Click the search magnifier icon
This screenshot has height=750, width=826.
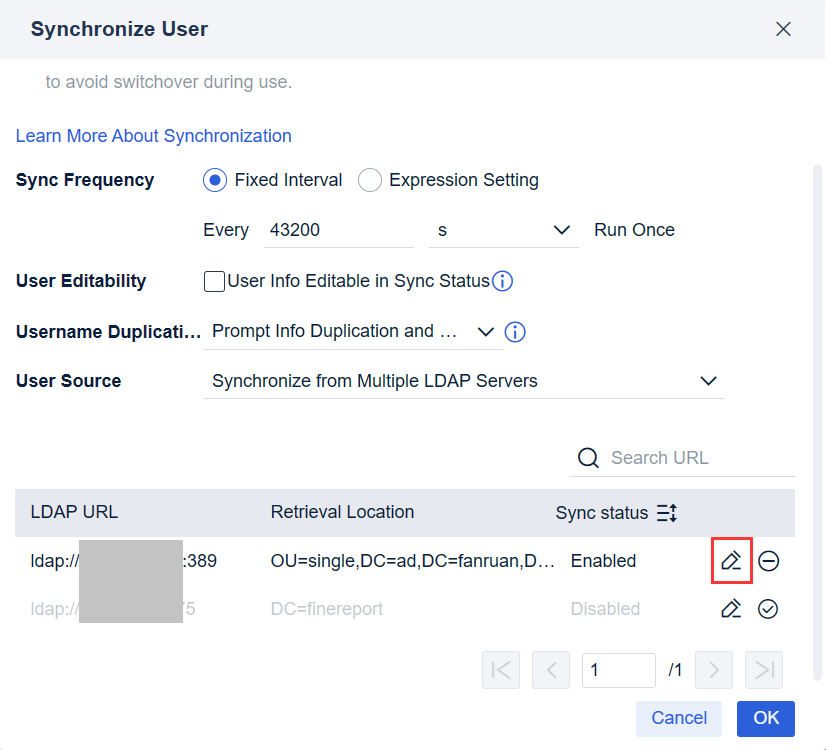click(x=587, y=457)
